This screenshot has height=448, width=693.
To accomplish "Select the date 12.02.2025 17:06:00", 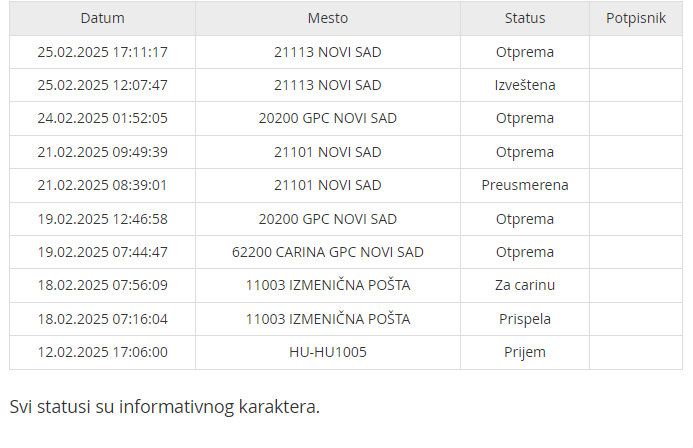I will tap(102, 352).
